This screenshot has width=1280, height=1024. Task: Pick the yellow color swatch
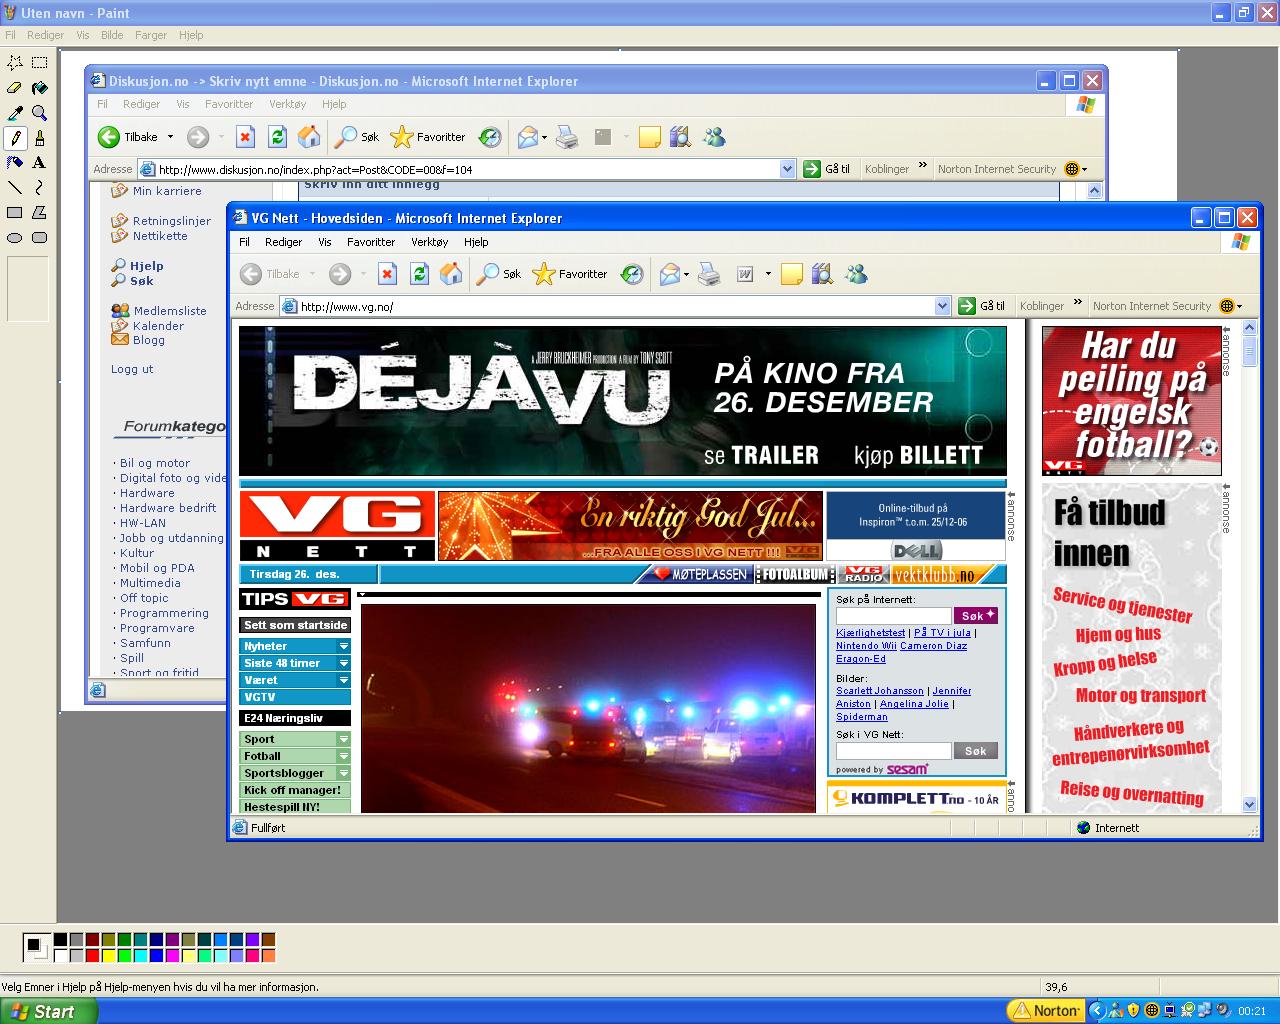pos(108,956)
